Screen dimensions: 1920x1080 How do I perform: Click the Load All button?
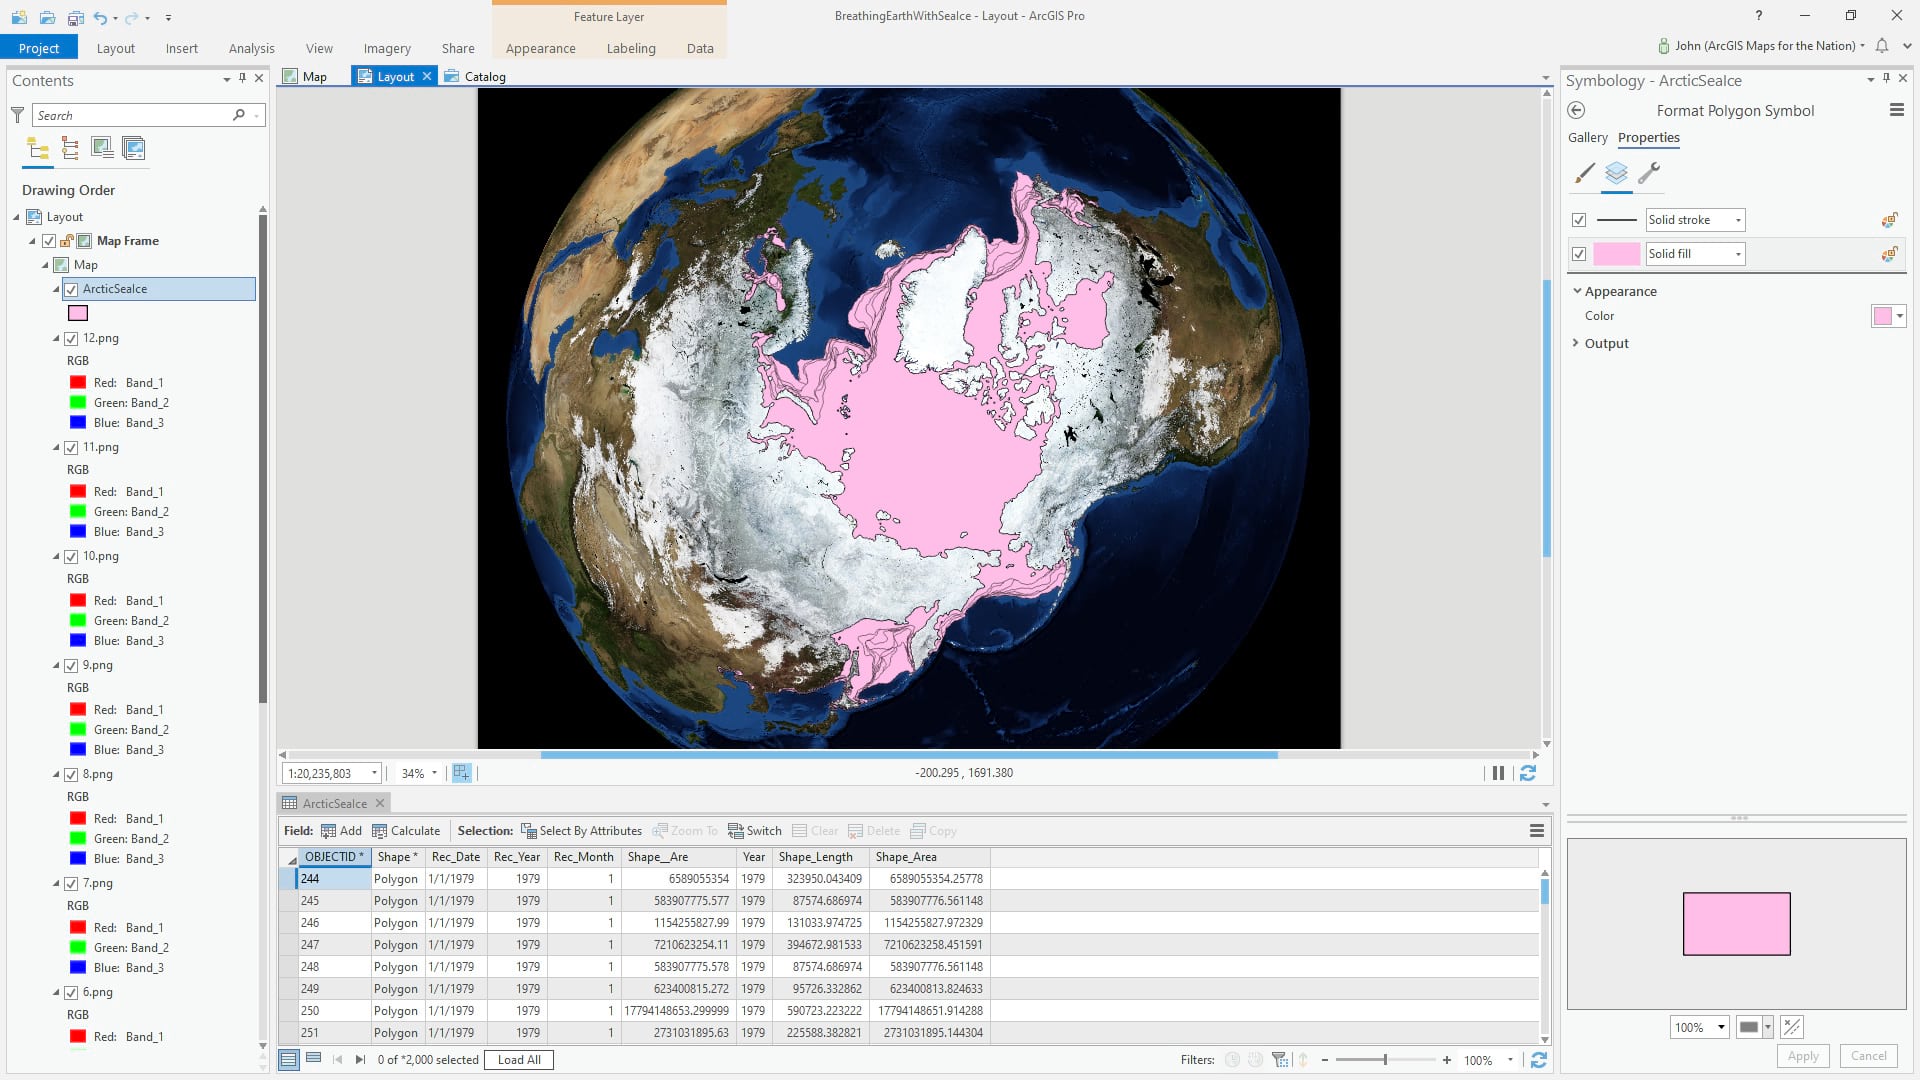[x=519, y=1060]
